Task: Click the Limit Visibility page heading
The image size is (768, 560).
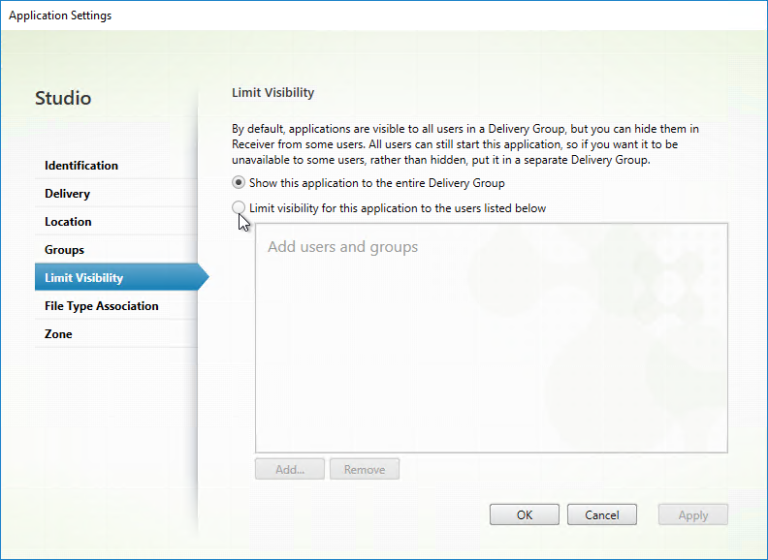Action: click(x=272, y=93)
